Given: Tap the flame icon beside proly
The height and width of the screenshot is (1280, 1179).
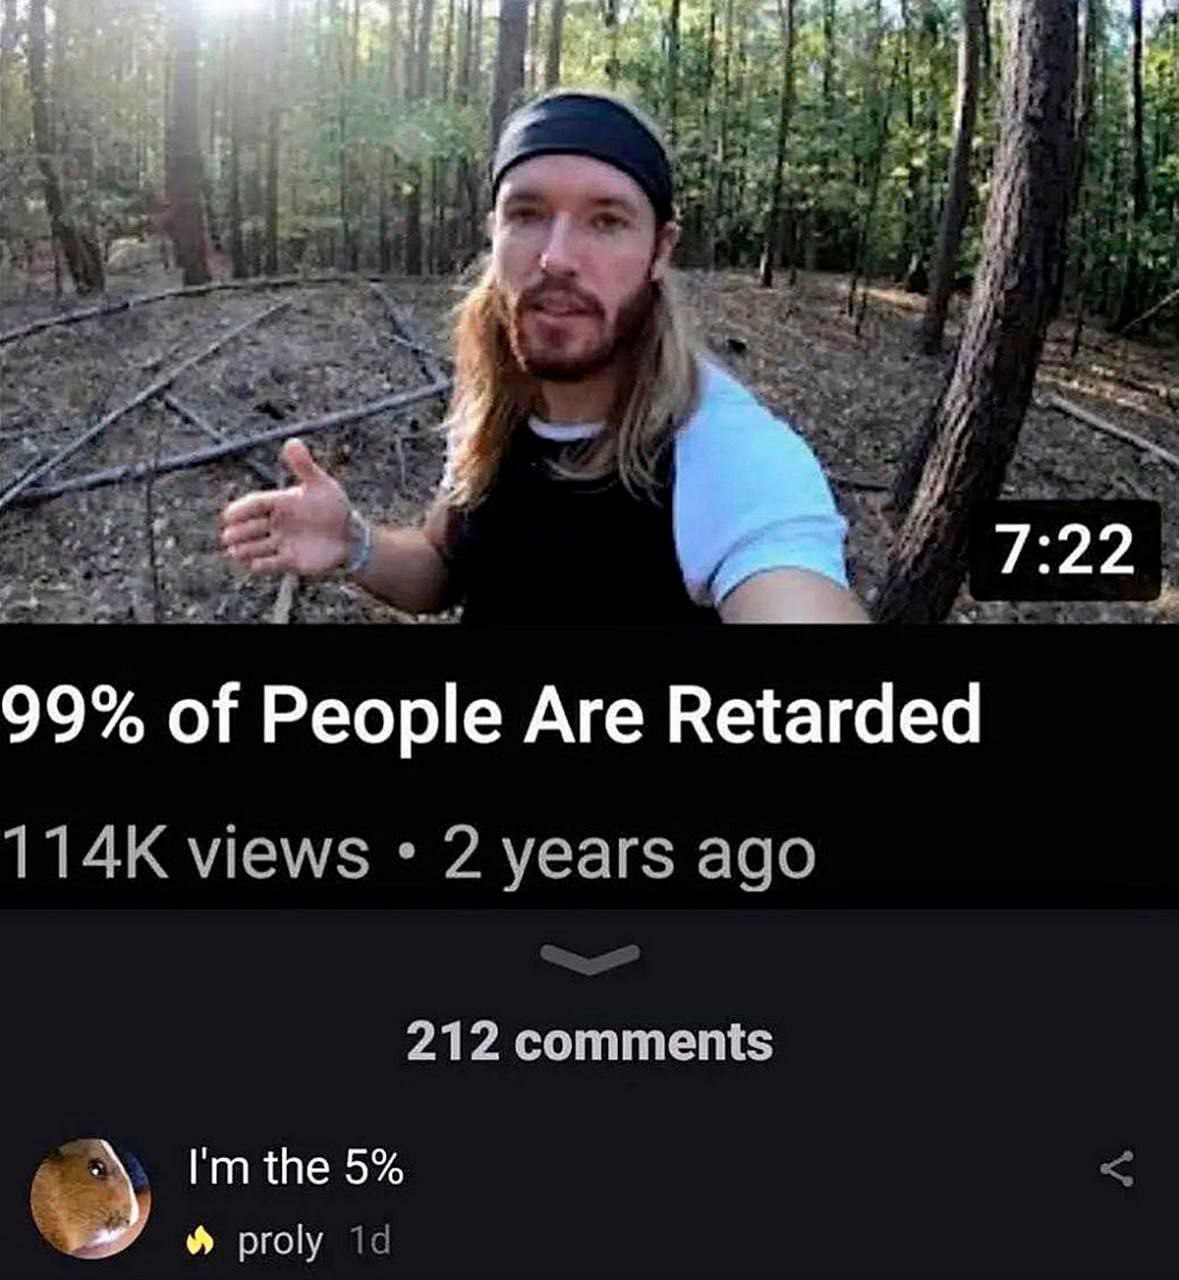Looking at the screenshot, I should (x=201, y=1242).
